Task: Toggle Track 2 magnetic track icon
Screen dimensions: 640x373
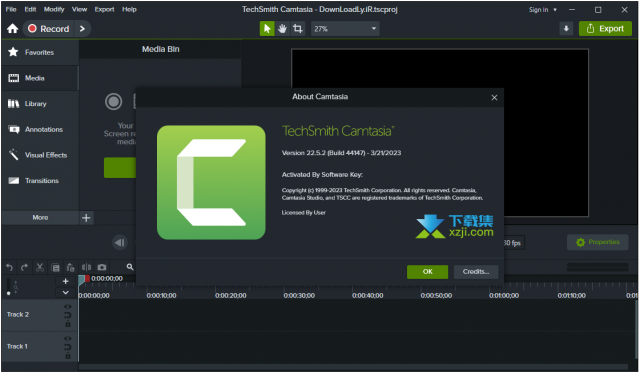Action: click(x=68, y=315)
